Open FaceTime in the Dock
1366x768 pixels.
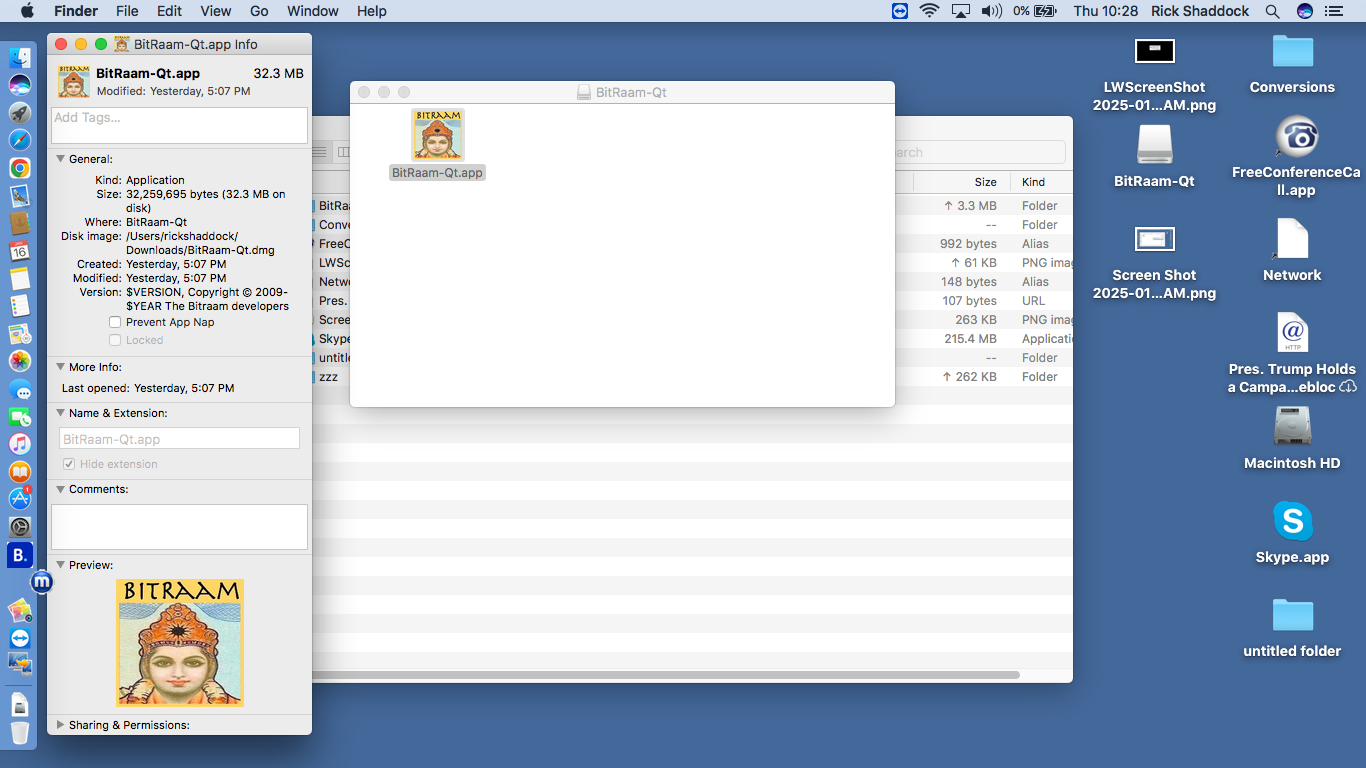coord(20,416)
